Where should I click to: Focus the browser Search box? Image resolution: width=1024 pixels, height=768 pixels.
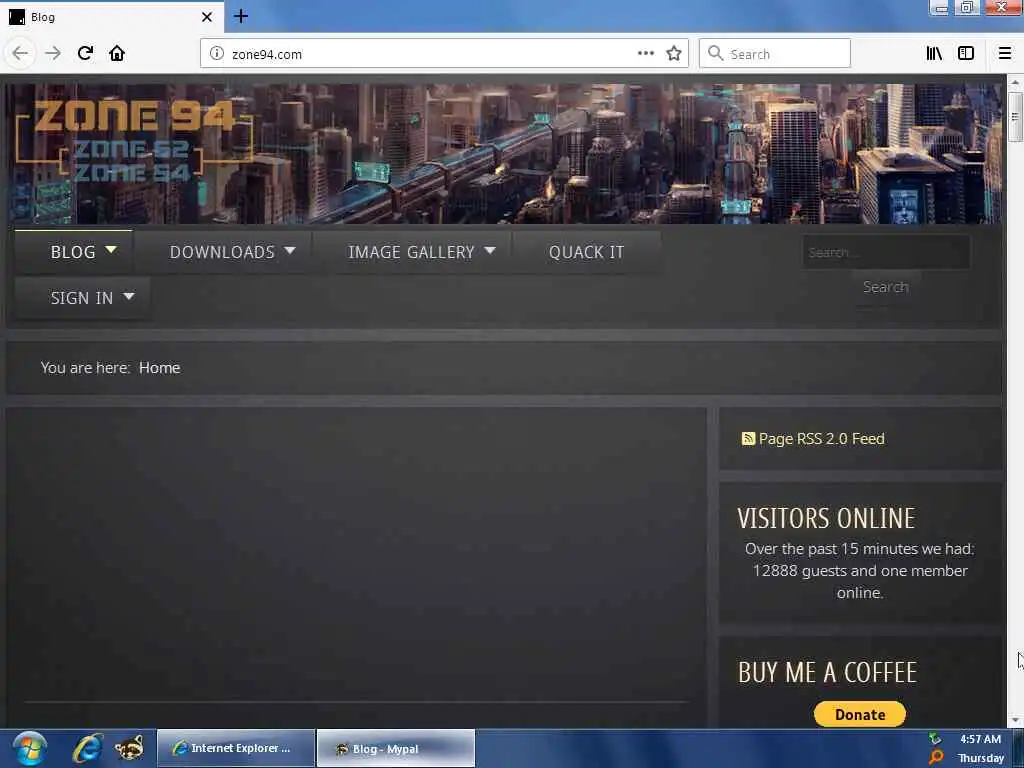[x=775, y=54]
